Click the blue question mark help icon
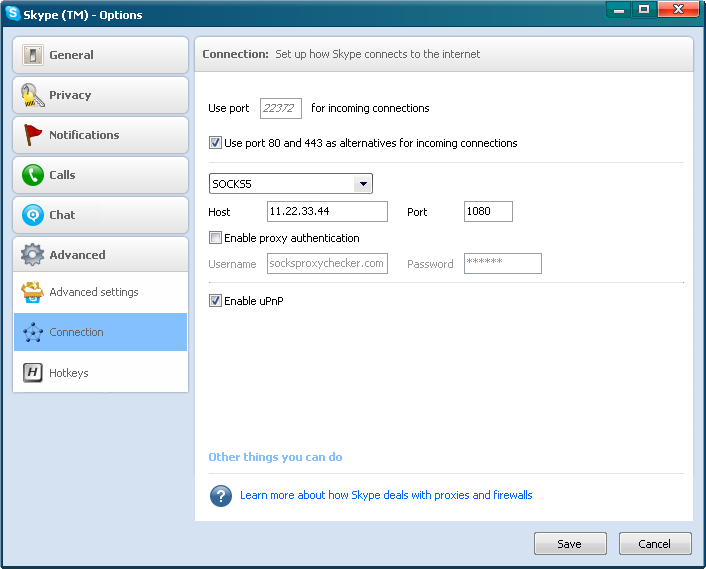This screenshot has width=706, height=569. coord(221,496)
